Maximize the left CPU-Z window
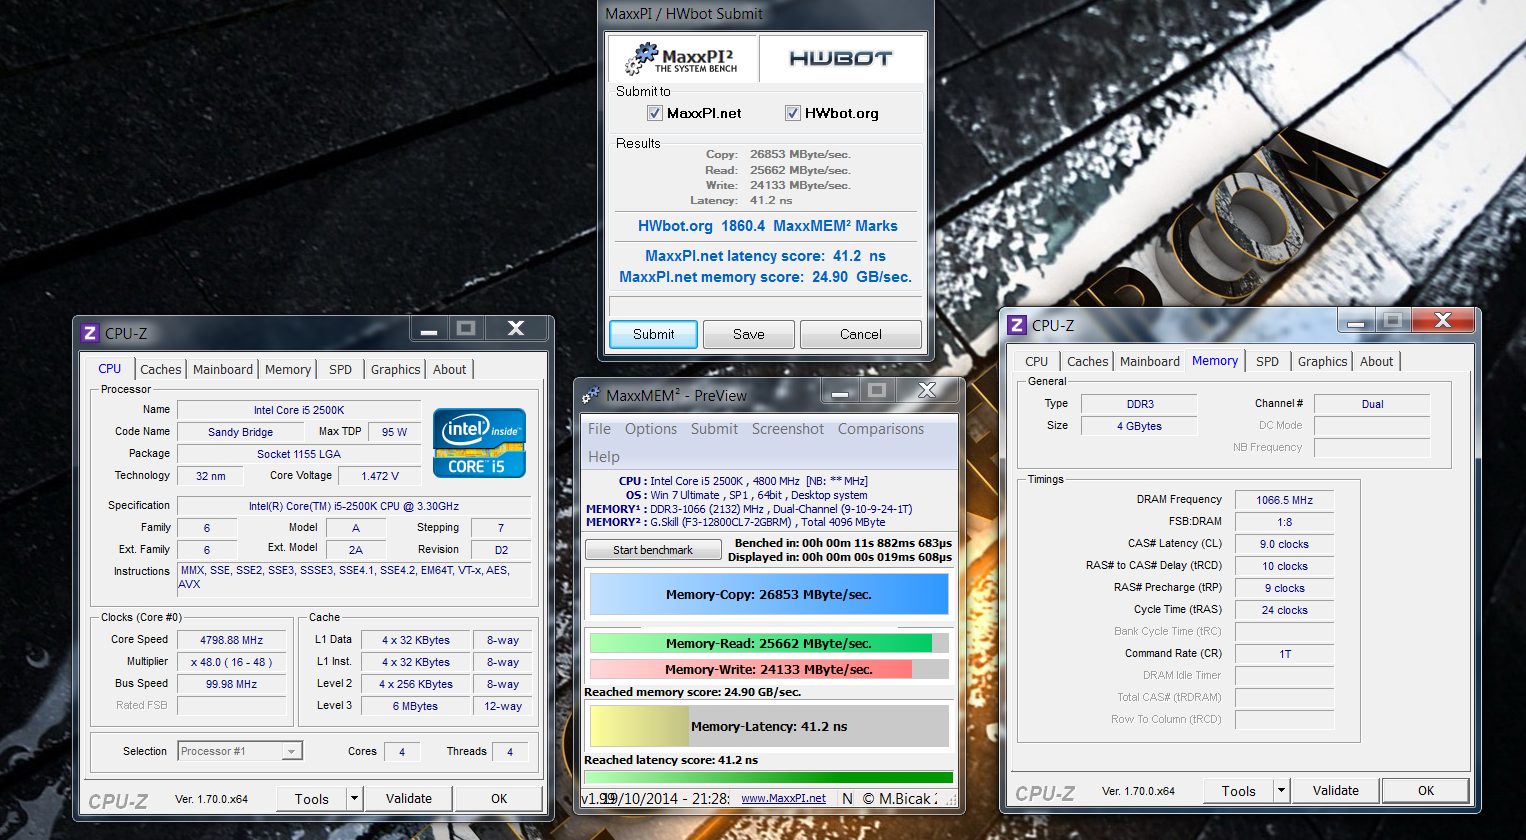 point(466,328)
